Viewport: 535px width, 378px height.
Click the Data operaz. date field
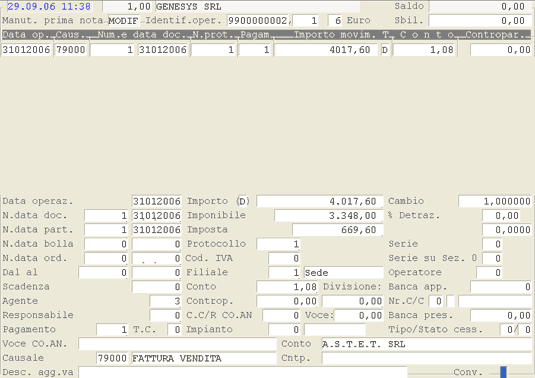coord(157,201)
